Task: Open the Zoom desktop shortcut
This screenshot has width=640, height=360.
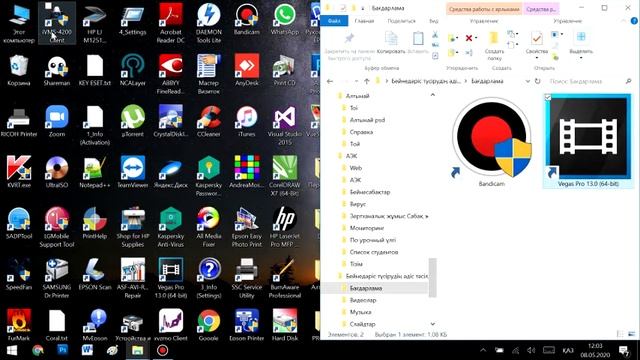Action: (x=57, y=121)
